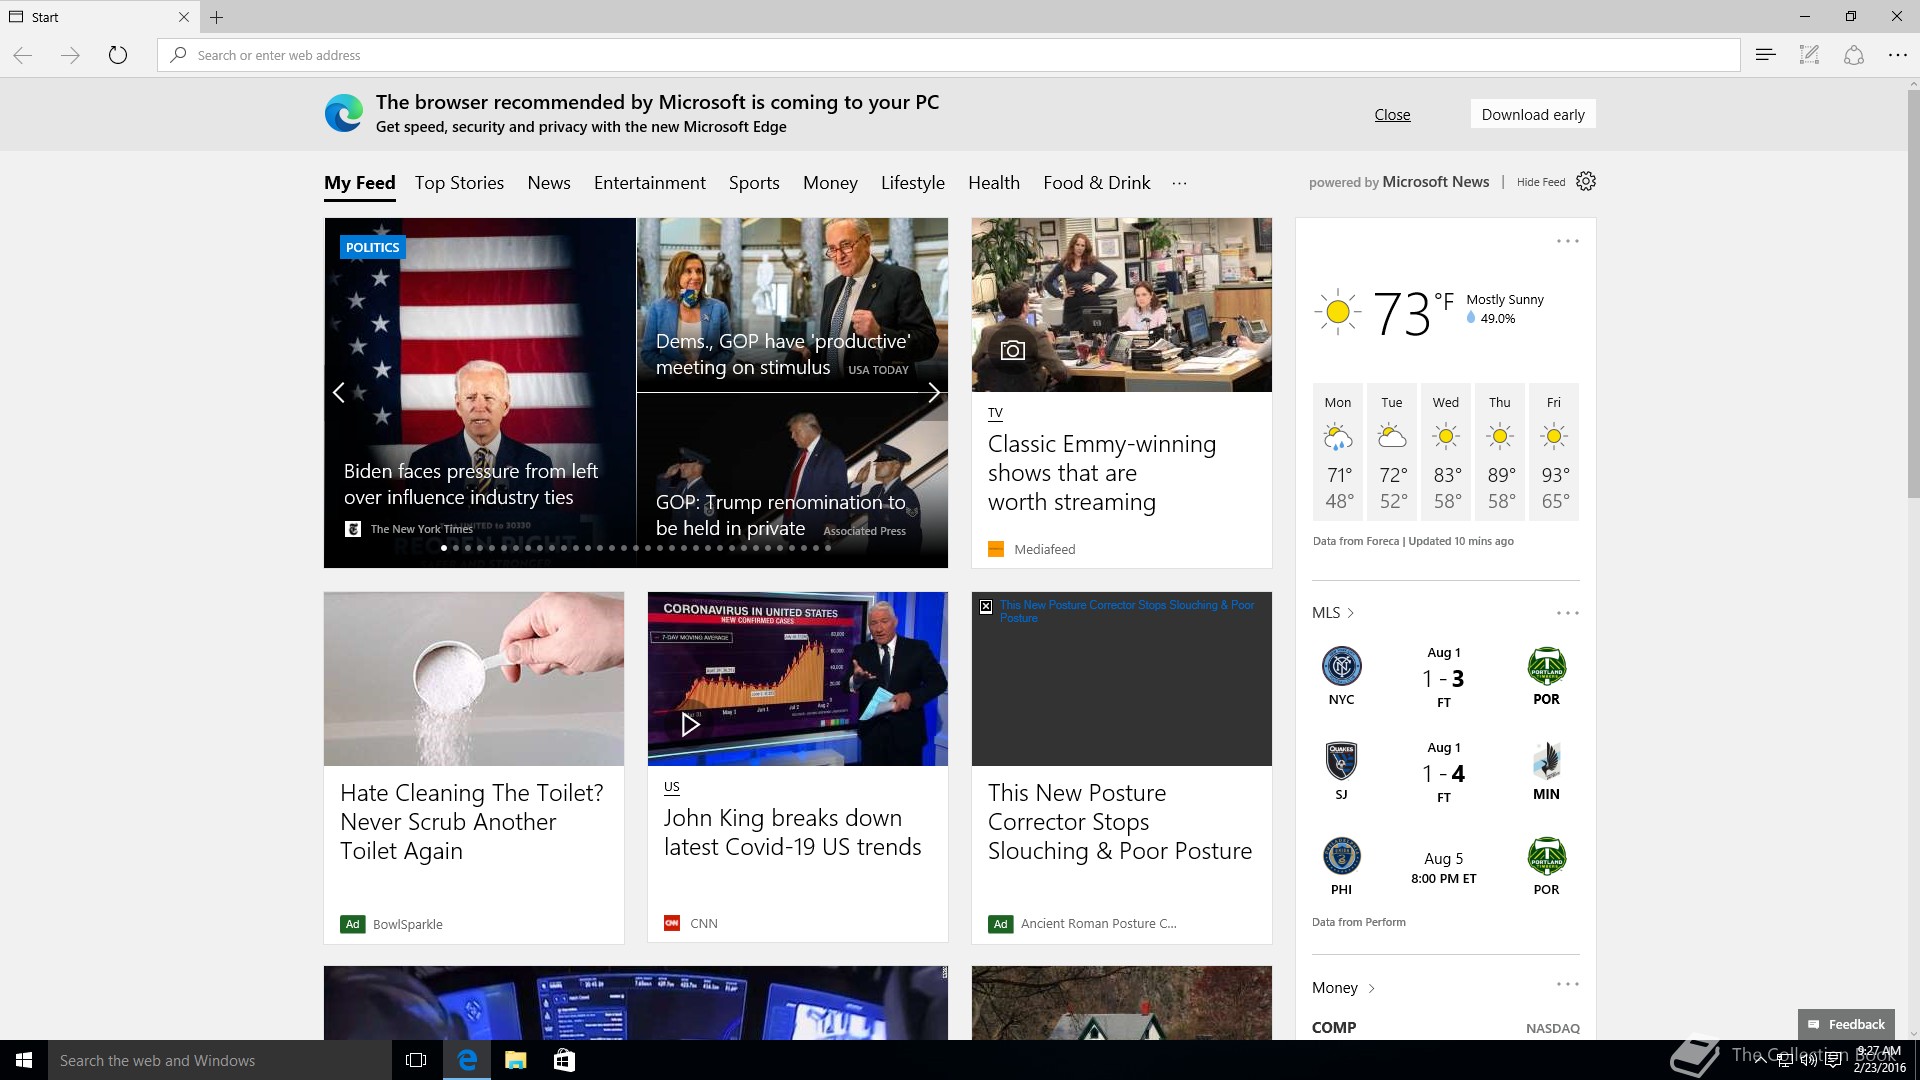The image size is (1920, 1080).
Task: Close the Start tab
Action: 184,17
